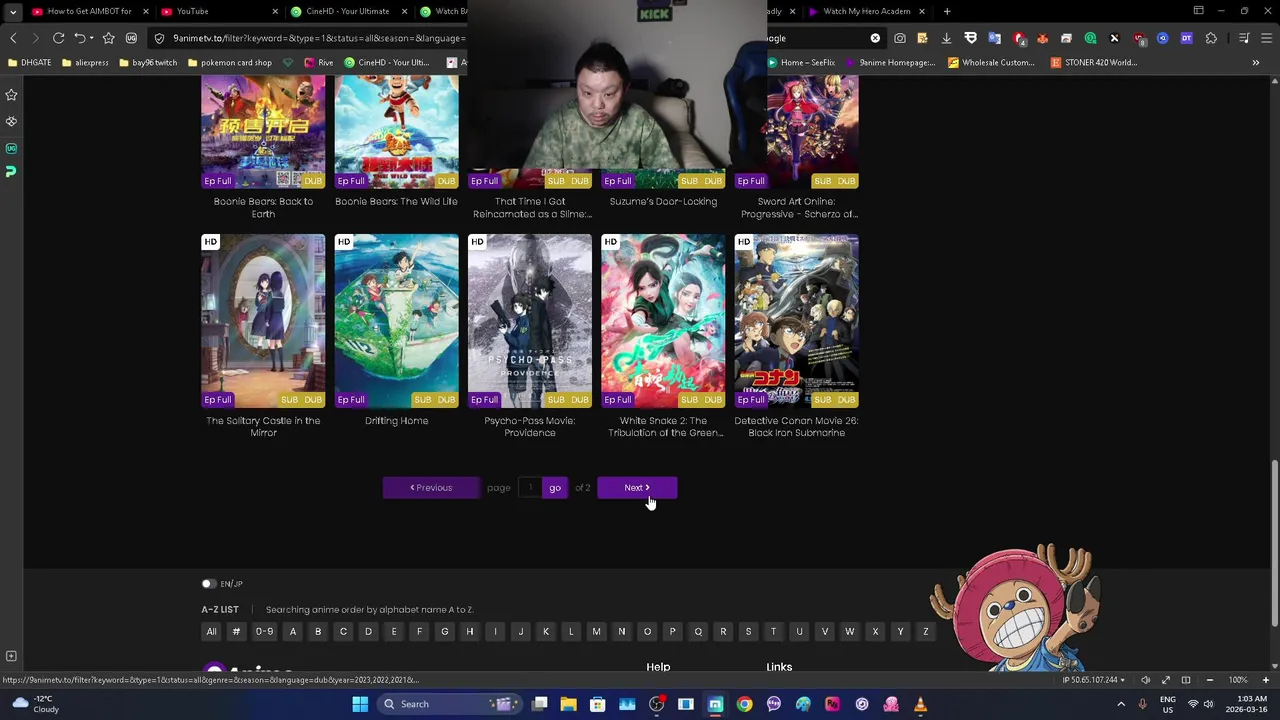Click the go button for page jump

(x=555, y=488)
